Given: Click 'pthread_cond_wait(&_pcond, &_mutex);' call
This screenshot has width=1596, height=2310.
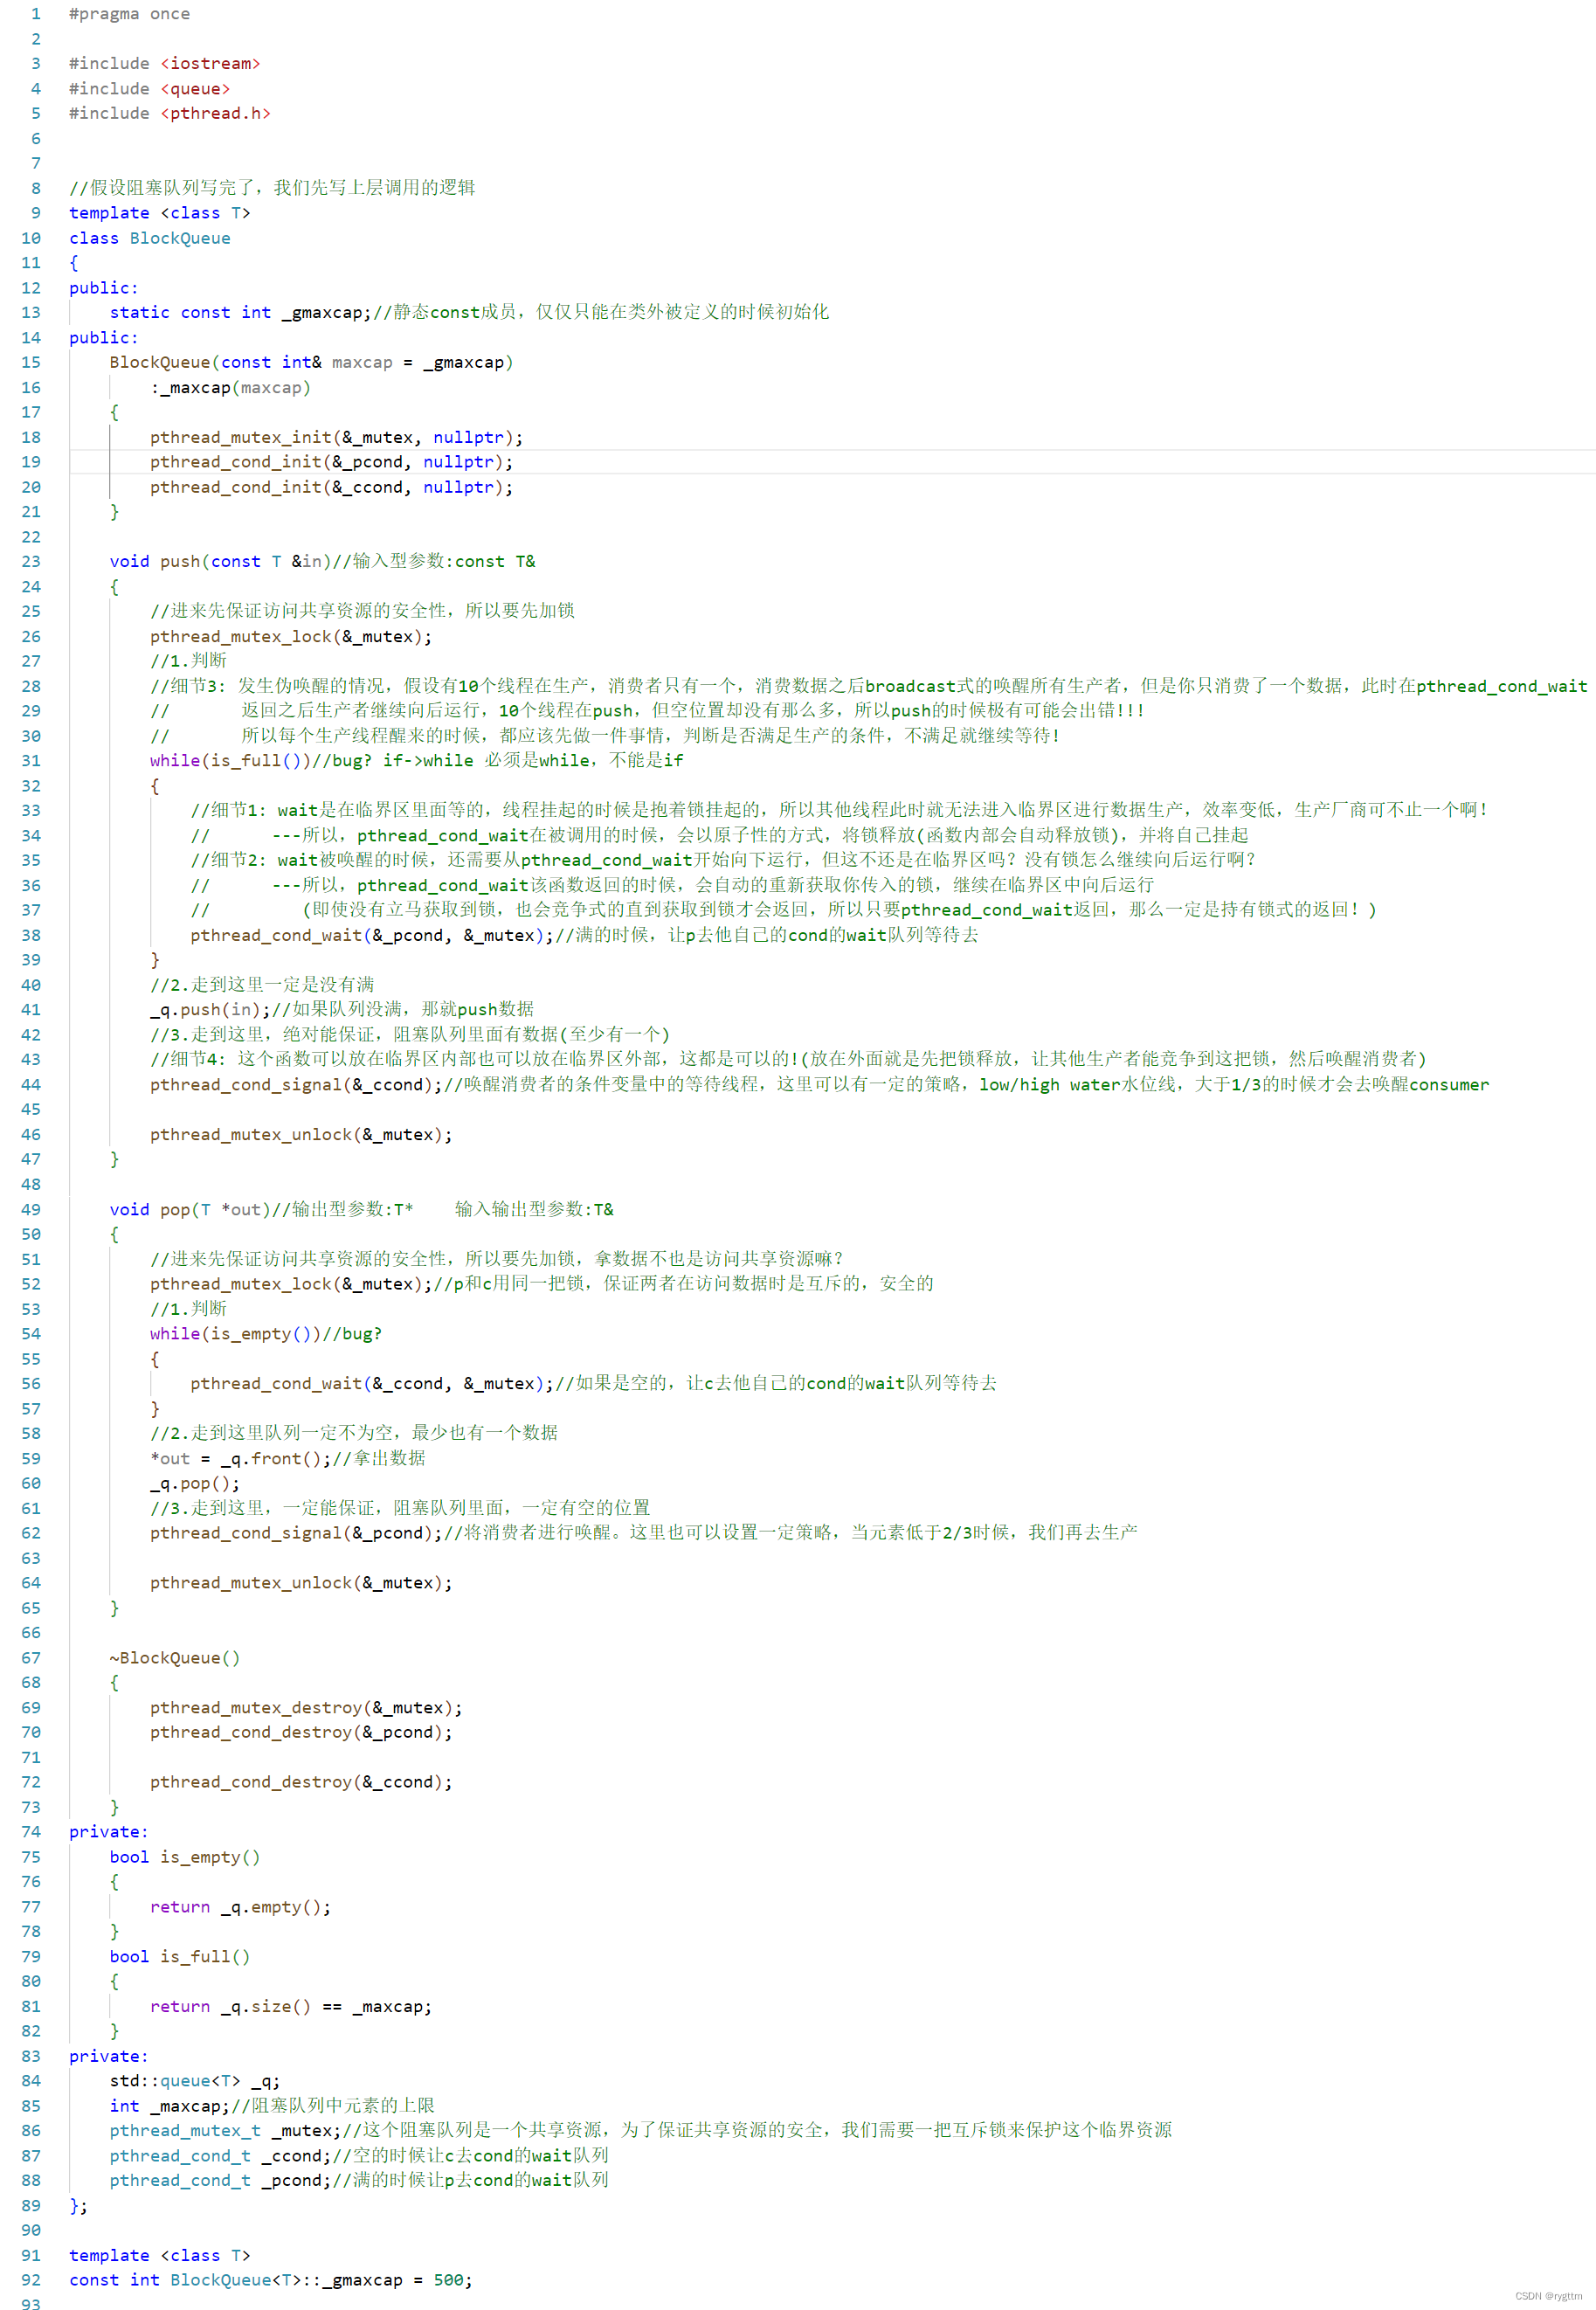Looking at the screenshot, I should pyautogui.click(x=372, y=935).
